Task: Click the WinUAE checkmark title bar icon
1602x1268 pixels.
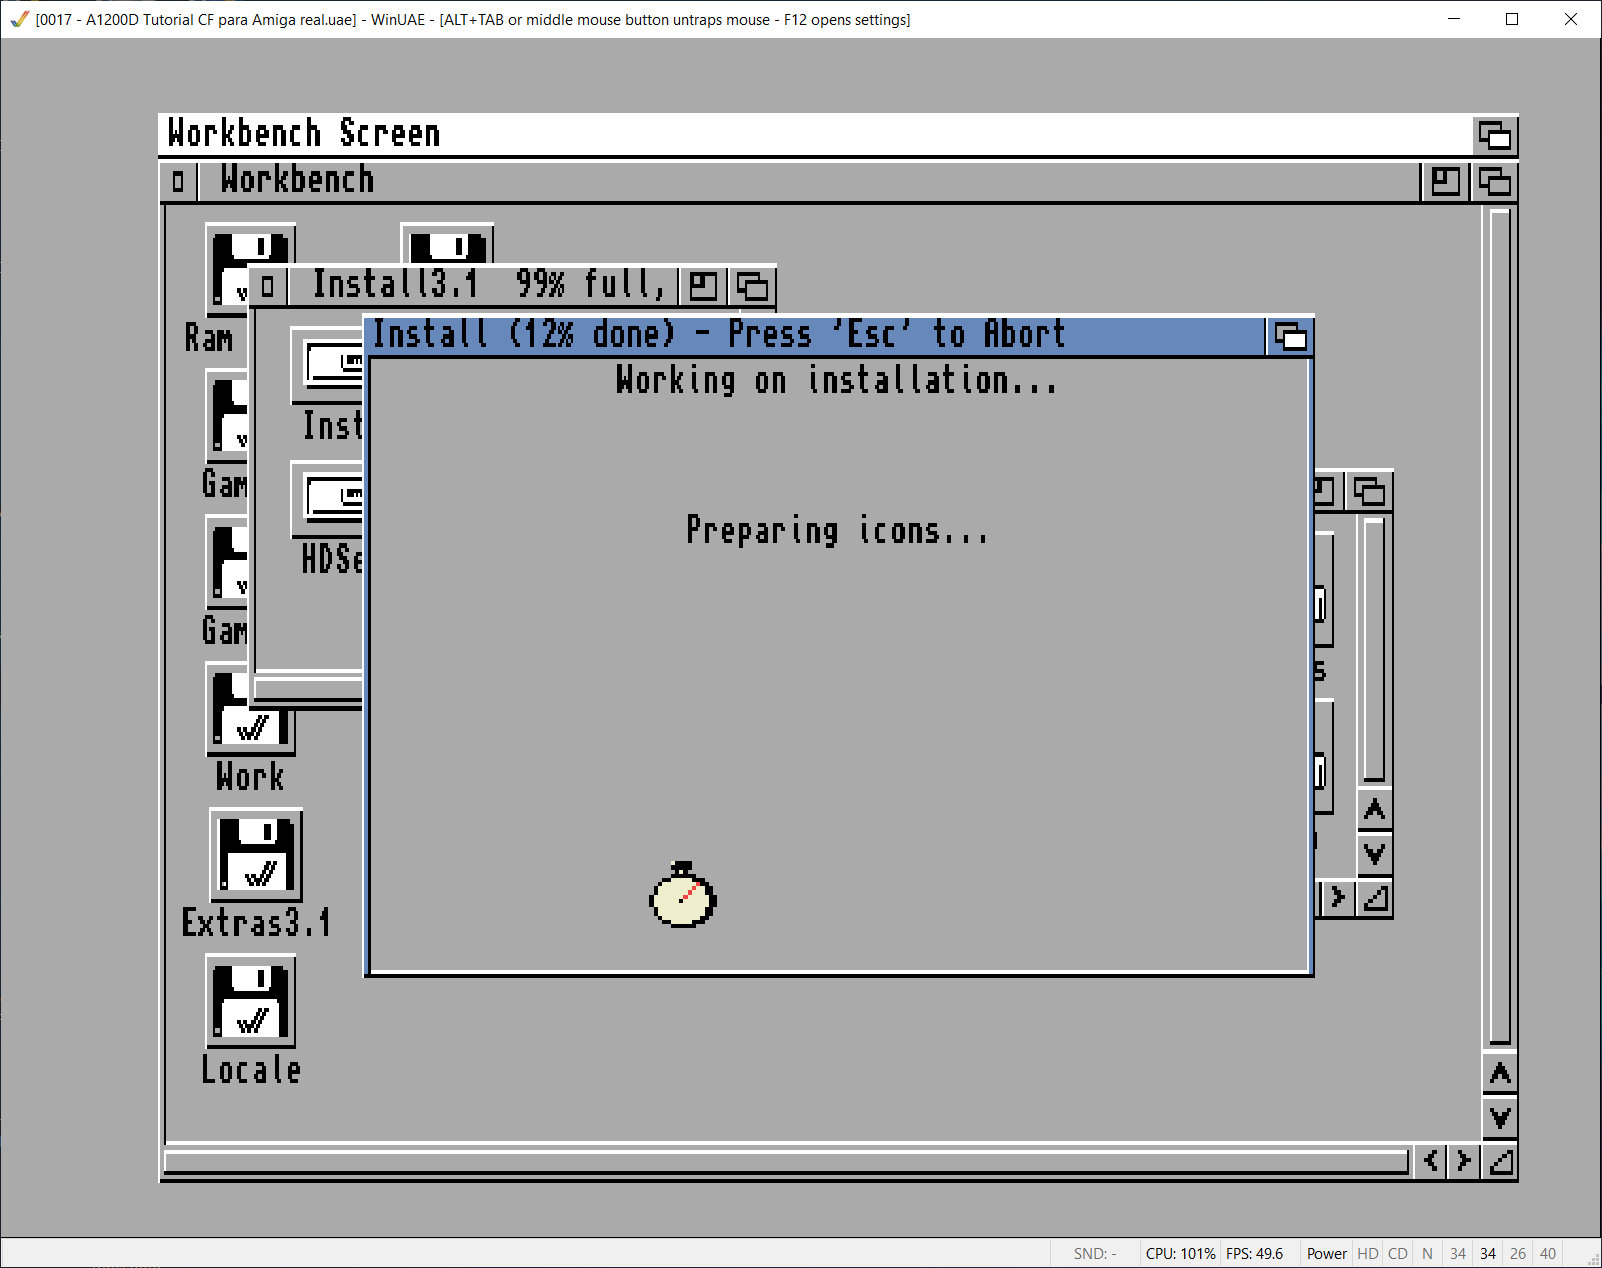Action: click(19, 19)
